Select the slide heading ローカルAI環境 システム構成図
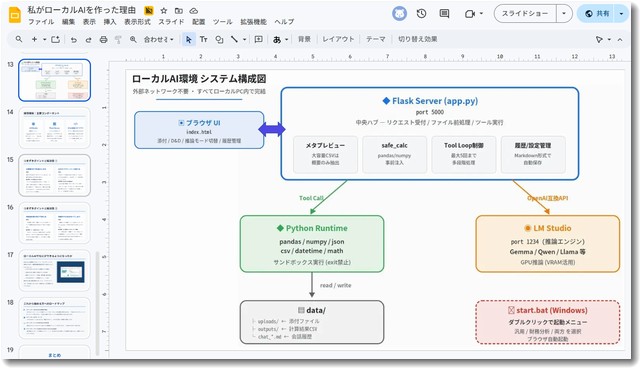Screen dimensions: 640x368 point(199,79)
